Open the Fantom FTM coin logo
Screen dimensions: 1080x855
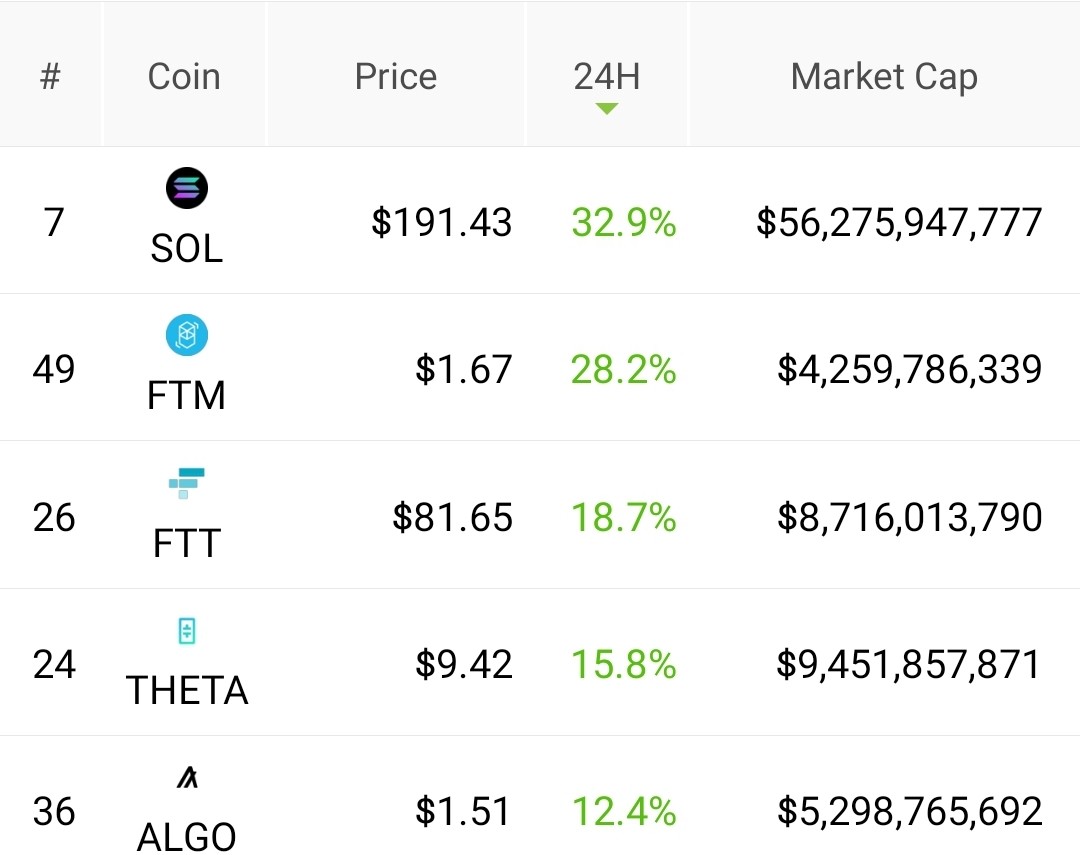[187, 335]
